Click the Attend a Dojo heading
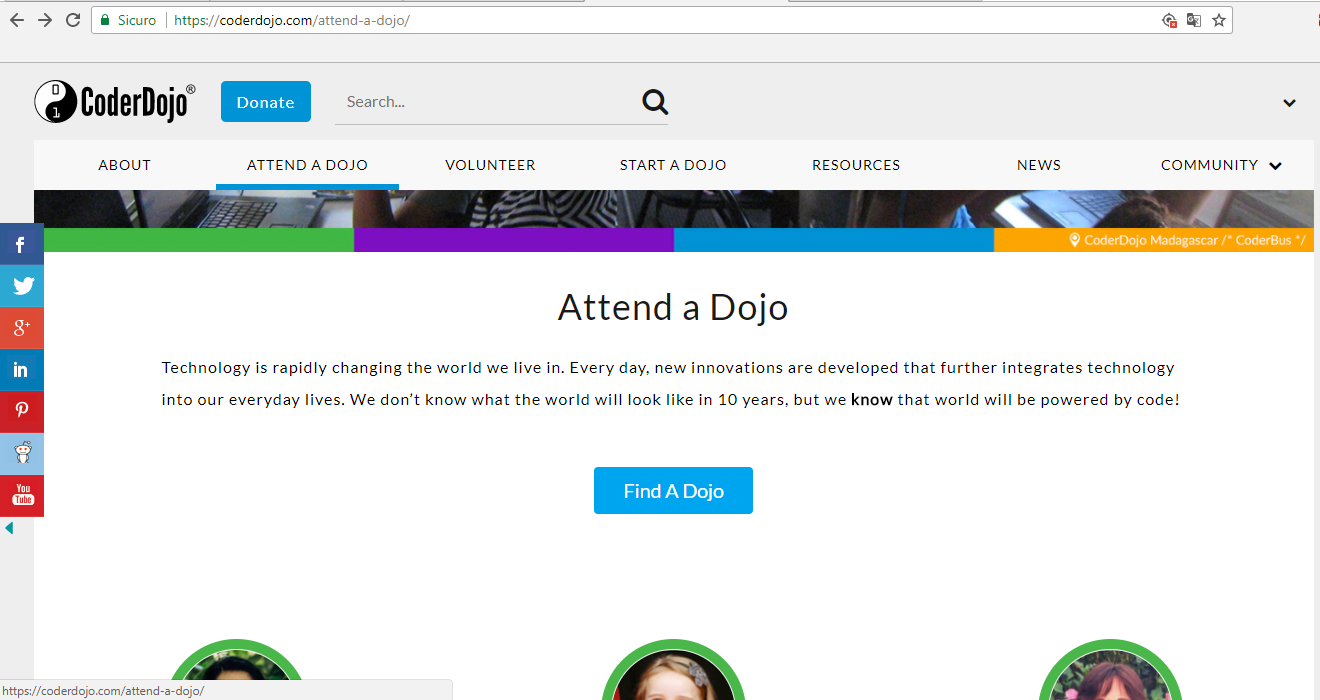1320x700 pixels. tap(673, 307)
